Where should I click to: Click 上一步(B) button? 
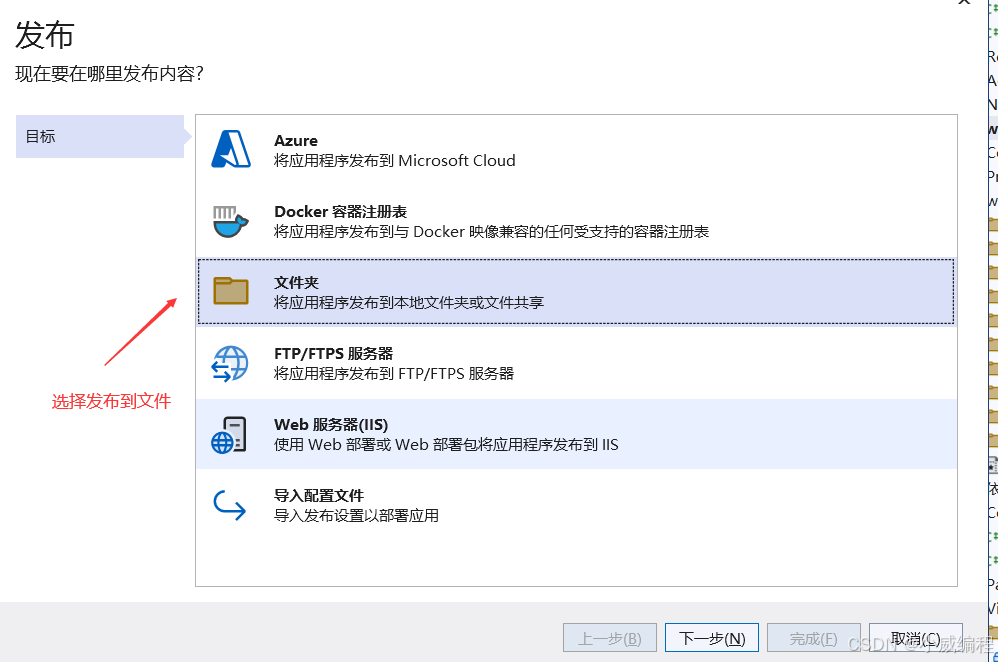610,638
